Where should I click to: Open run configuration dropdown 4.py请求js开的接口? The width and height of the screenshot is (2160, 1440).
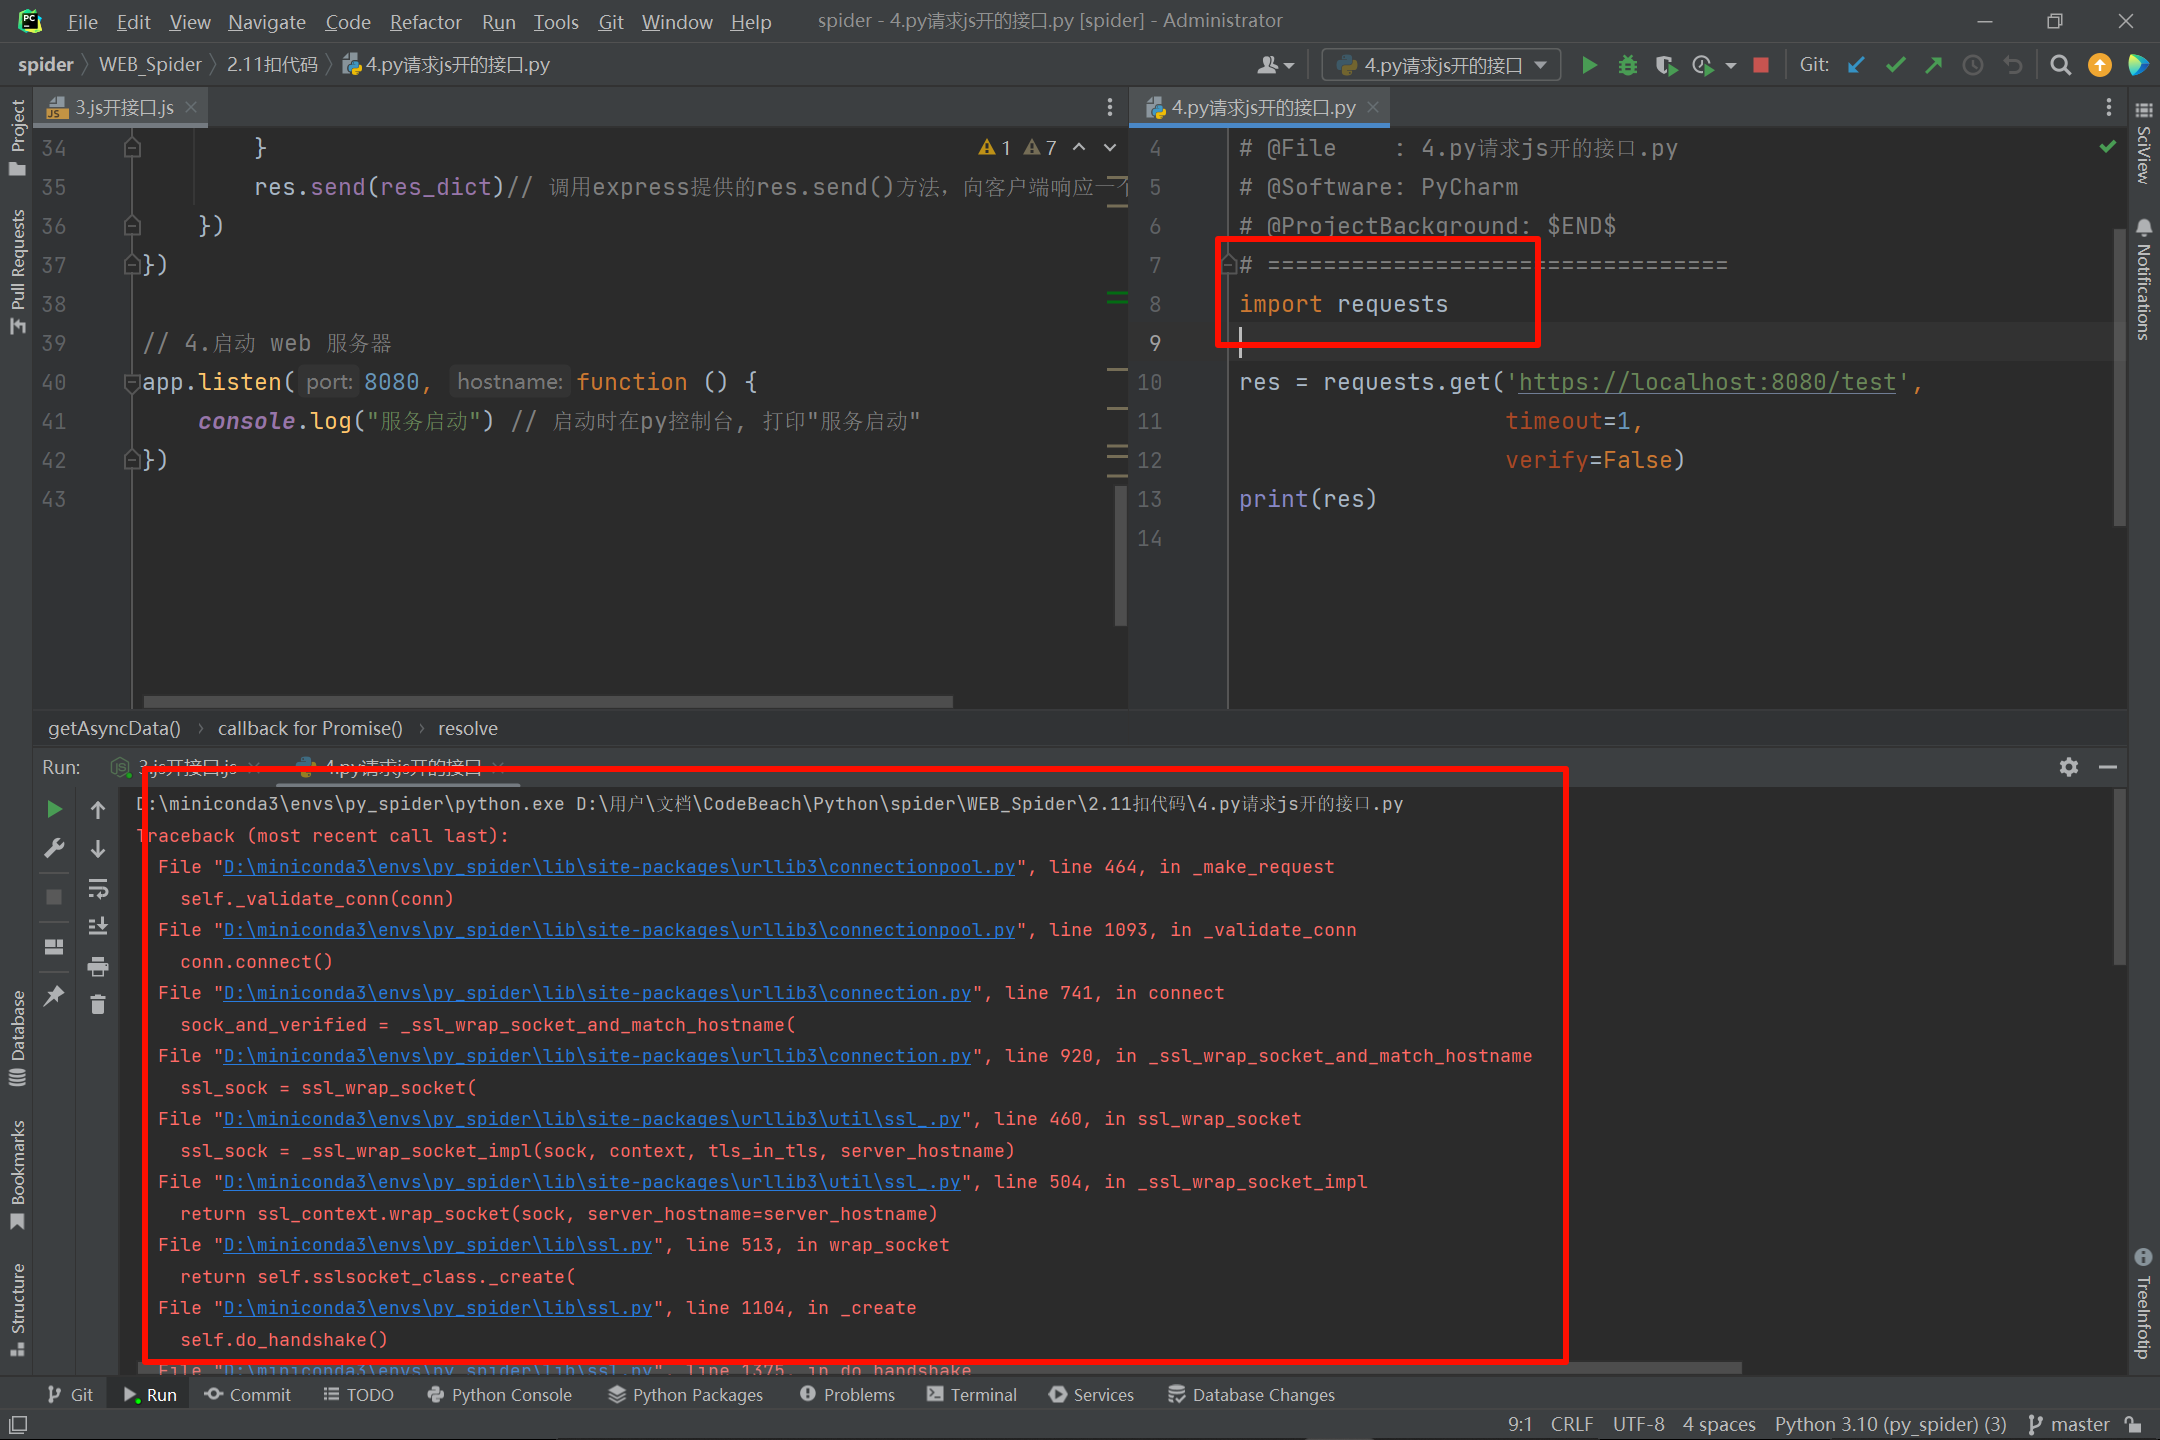point(1442,66)
